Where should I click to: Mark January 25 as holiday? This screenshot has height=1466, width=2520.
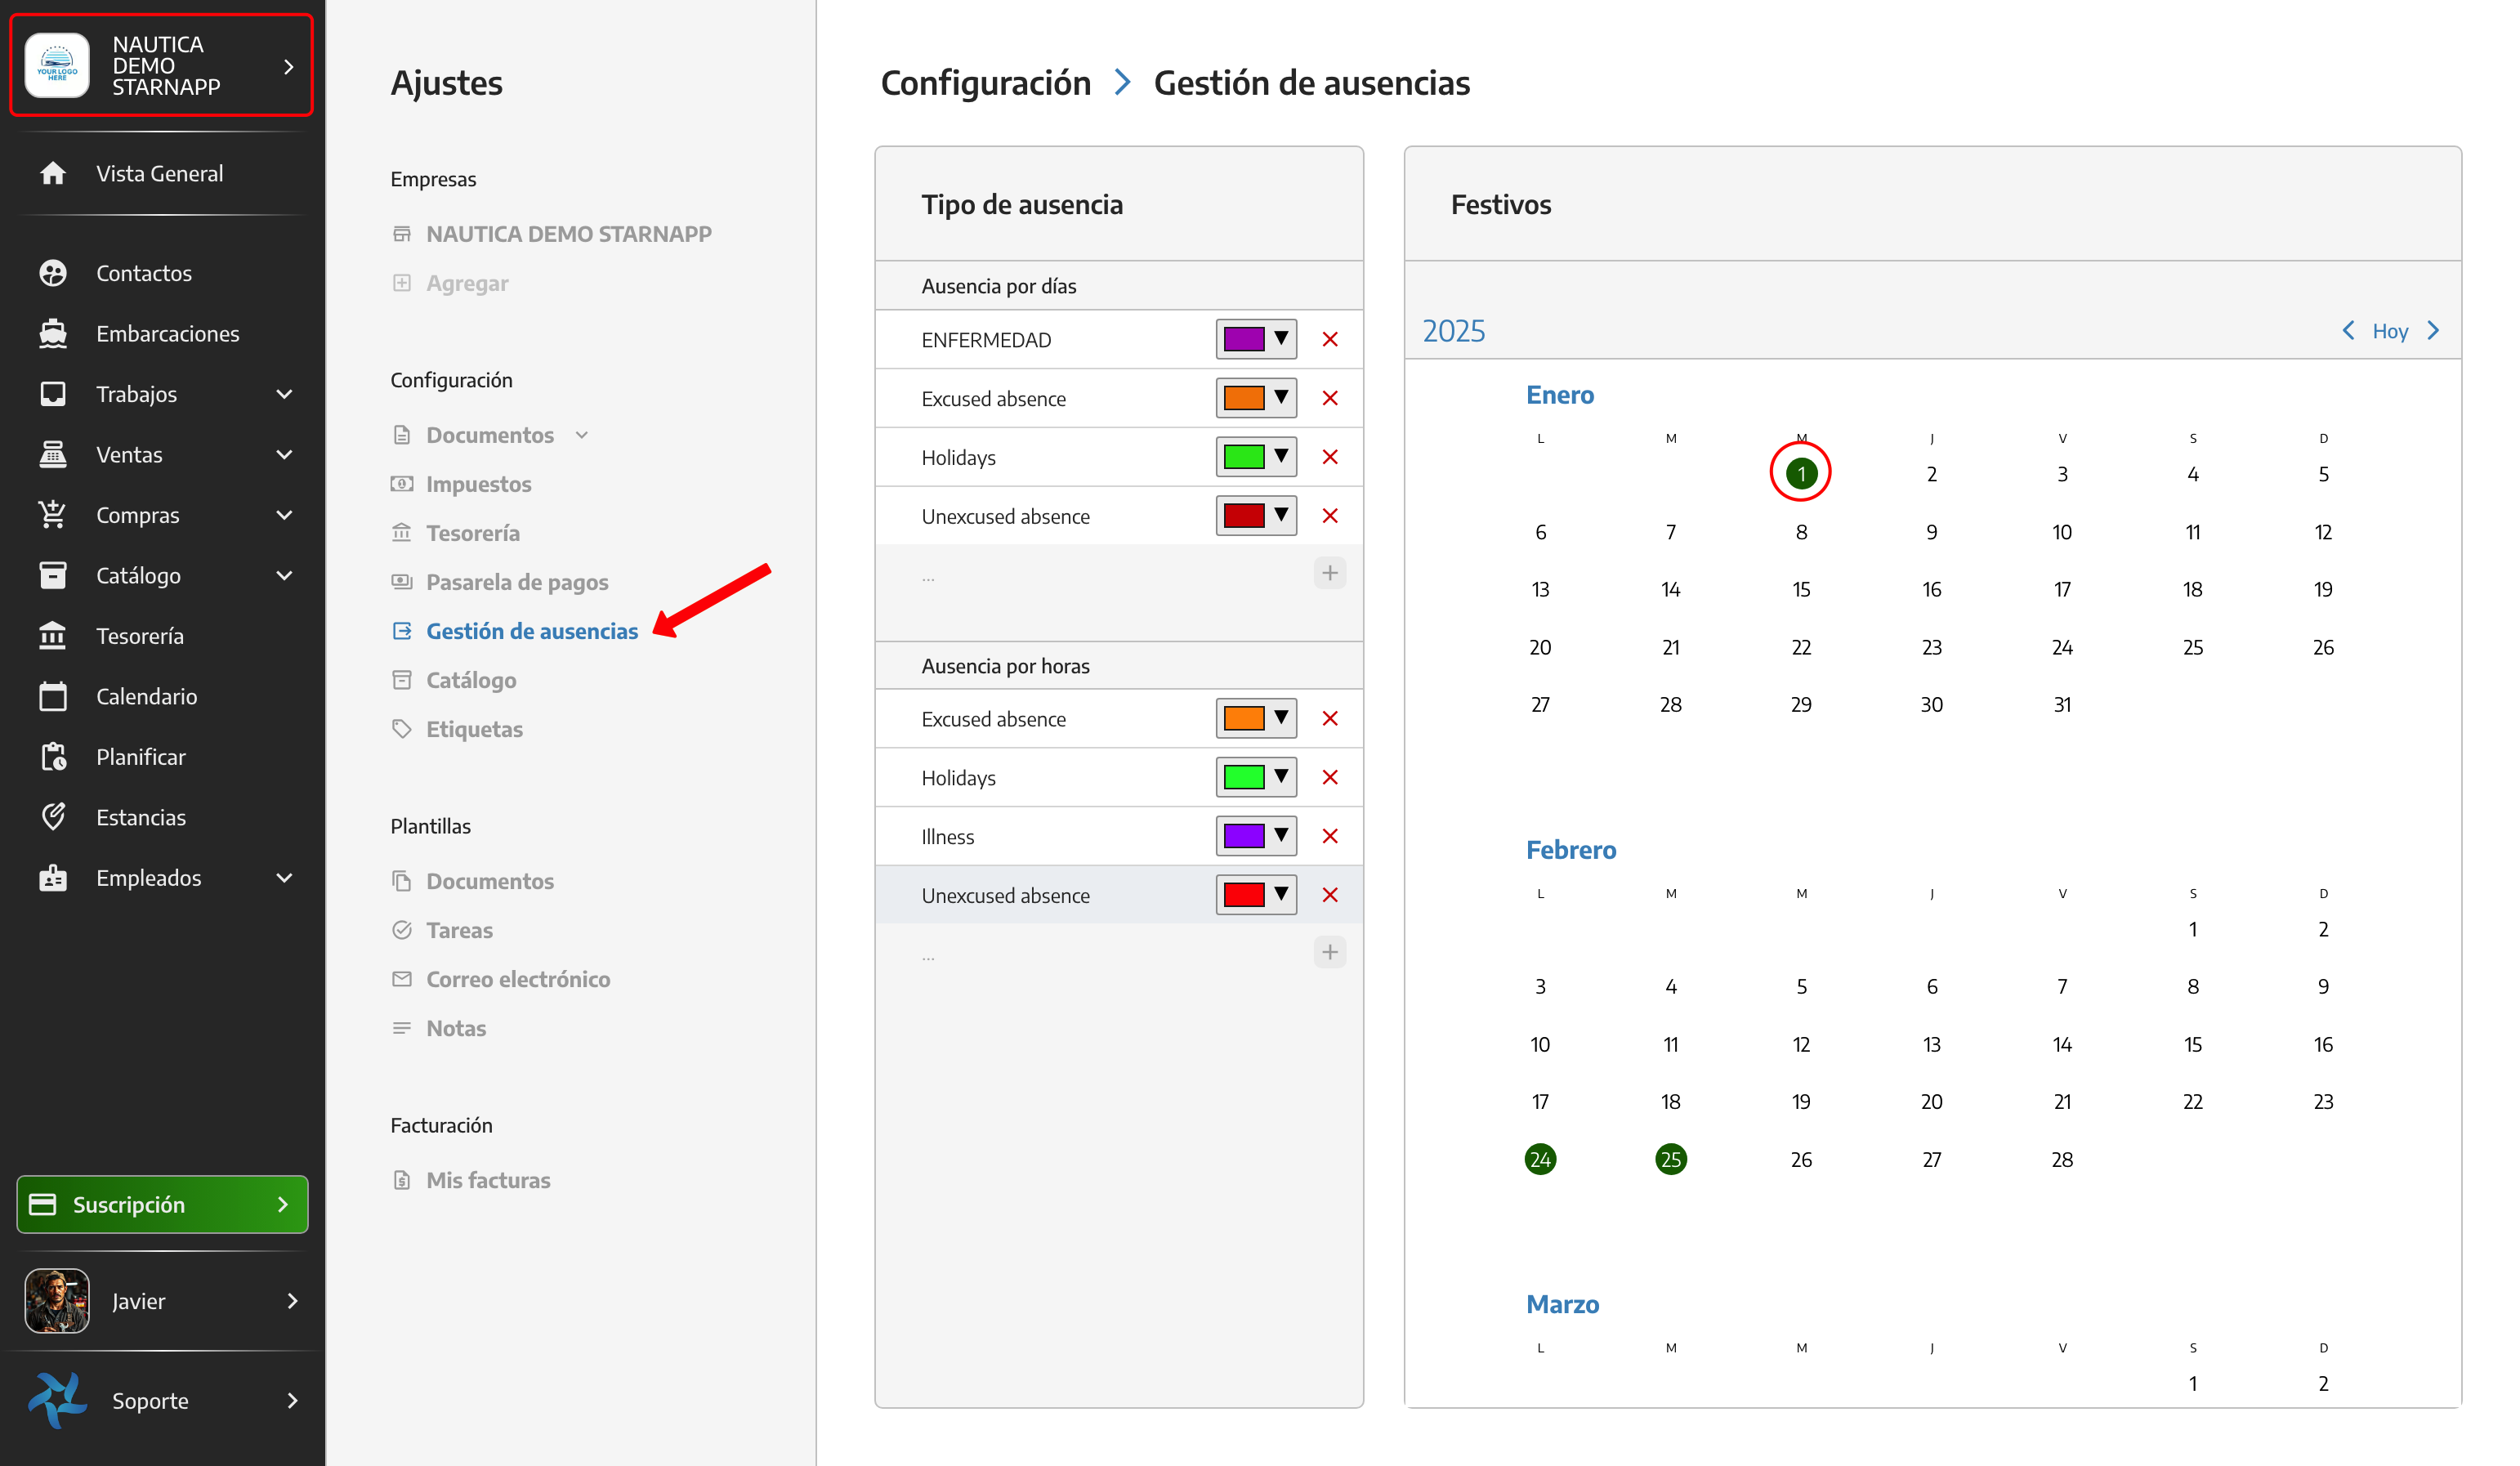pyautogui.click(x=2193, y=647)
